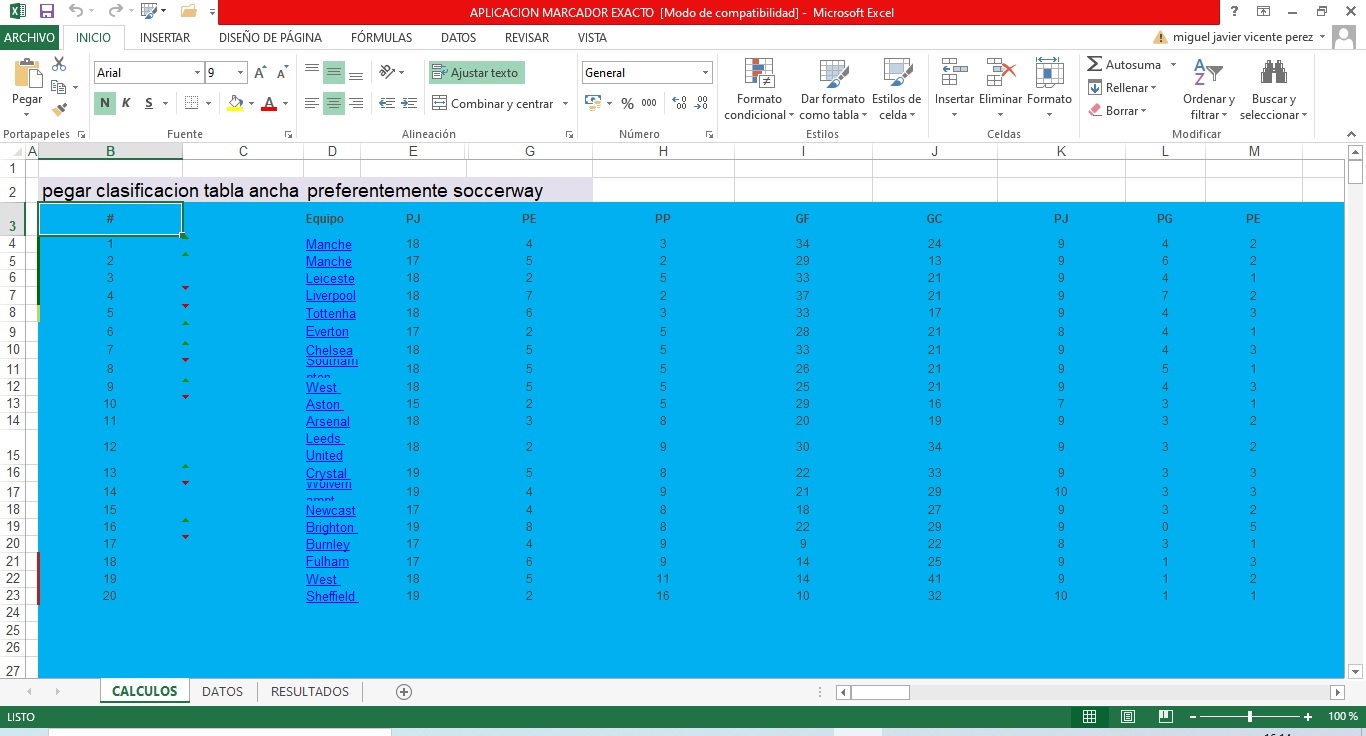1366x736 pixels.
Task: Click the Fulham hyperlink
Action: coord(327,562)
